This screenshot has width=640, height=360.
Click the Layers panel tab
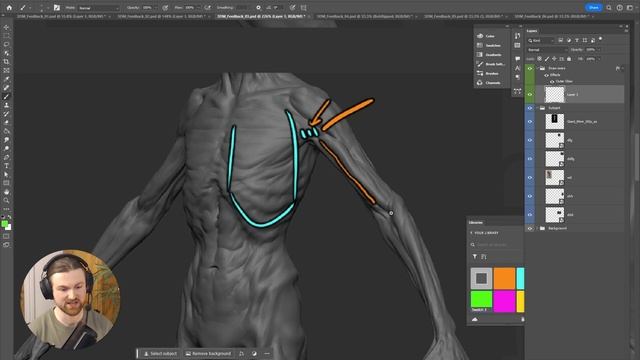pos(532,31)
